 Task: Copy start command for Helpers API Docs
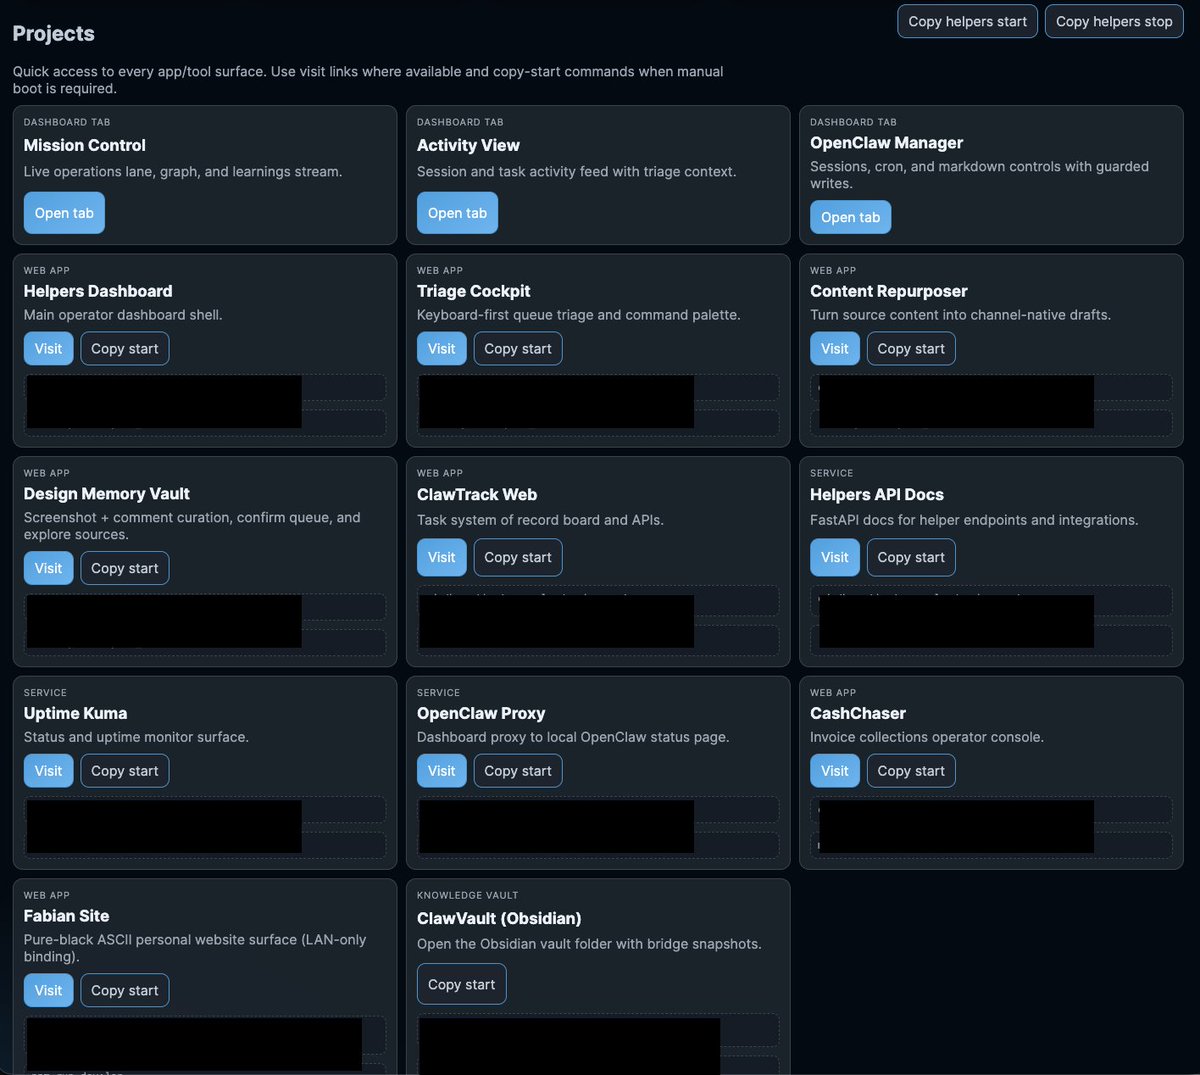(x=911, y=557)
